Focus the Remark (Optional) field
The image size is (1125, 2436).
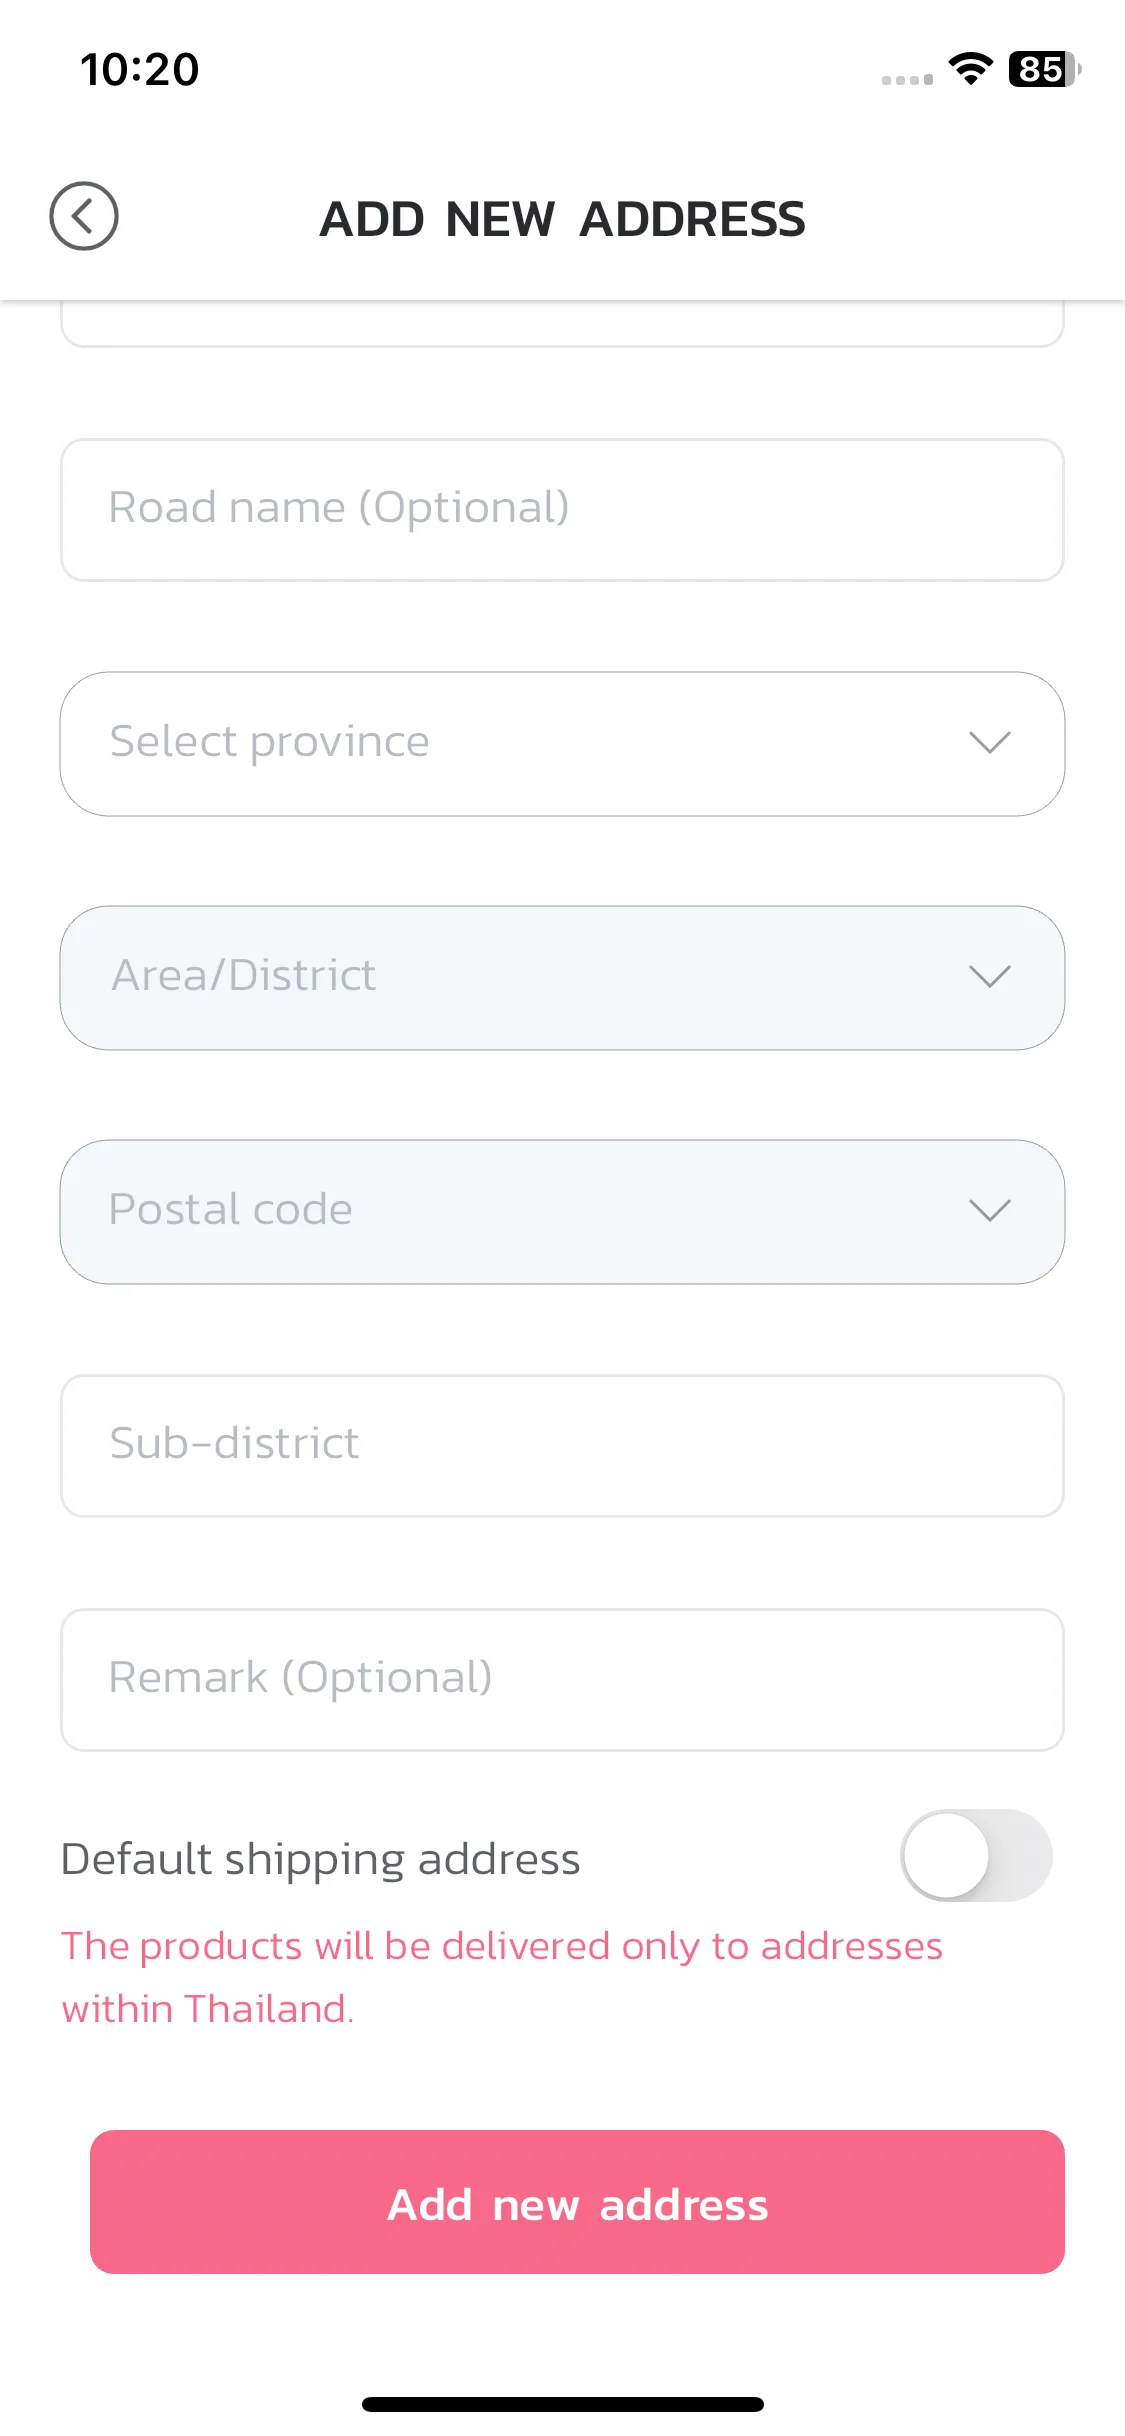pos(562,1680)
